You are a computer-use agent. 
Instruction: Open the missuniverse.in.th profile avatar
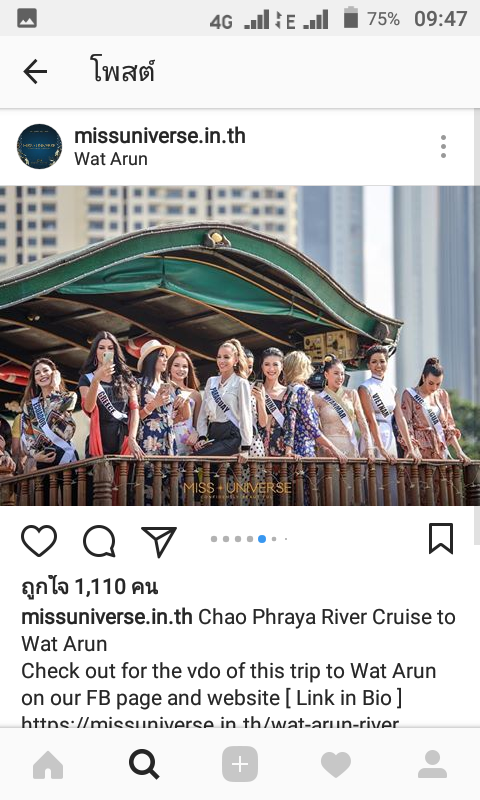(39, 146)
